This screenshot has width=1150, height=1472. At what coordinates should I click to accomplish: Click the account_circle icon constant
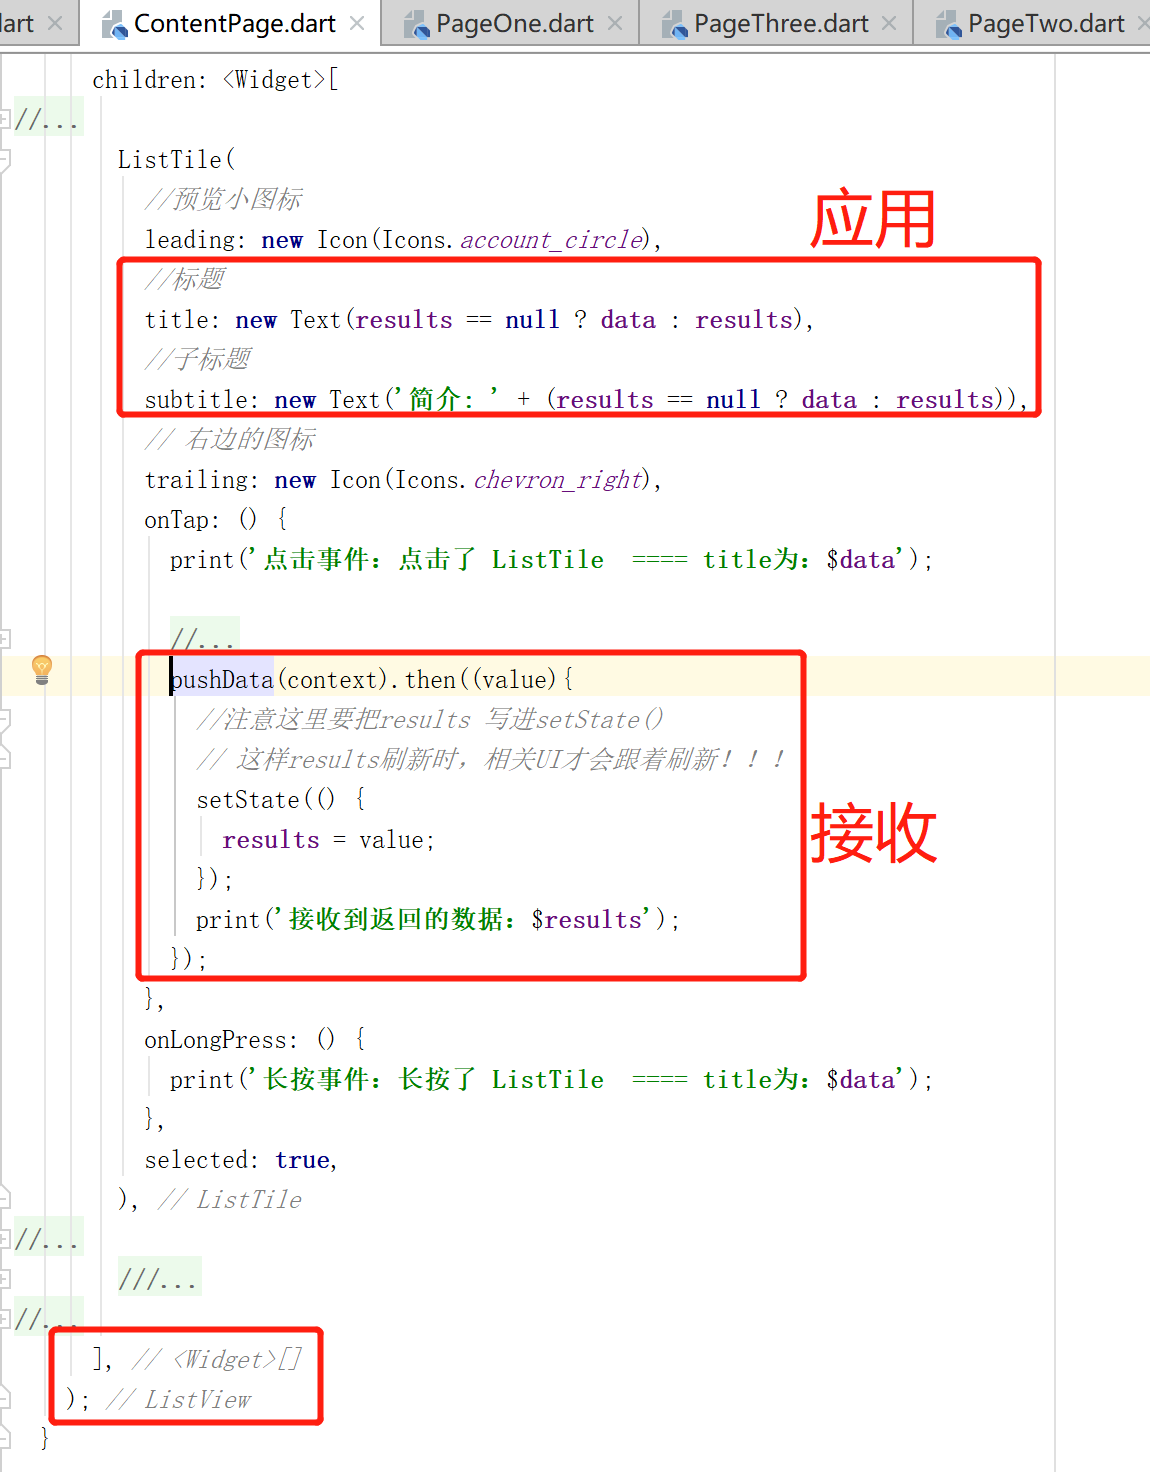click(552, 240)
